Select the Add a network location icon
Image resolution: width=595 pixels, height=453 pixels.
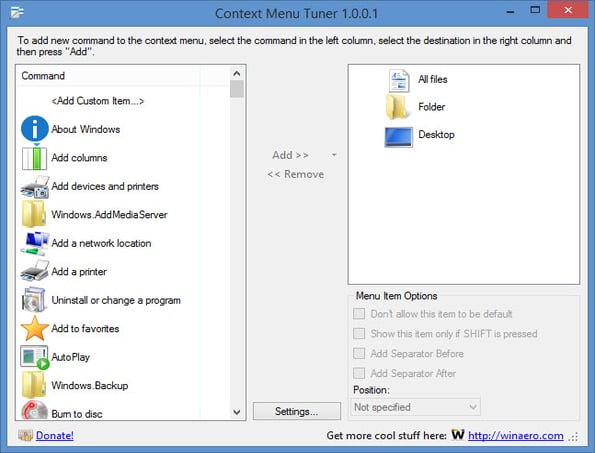click(35, 243)
